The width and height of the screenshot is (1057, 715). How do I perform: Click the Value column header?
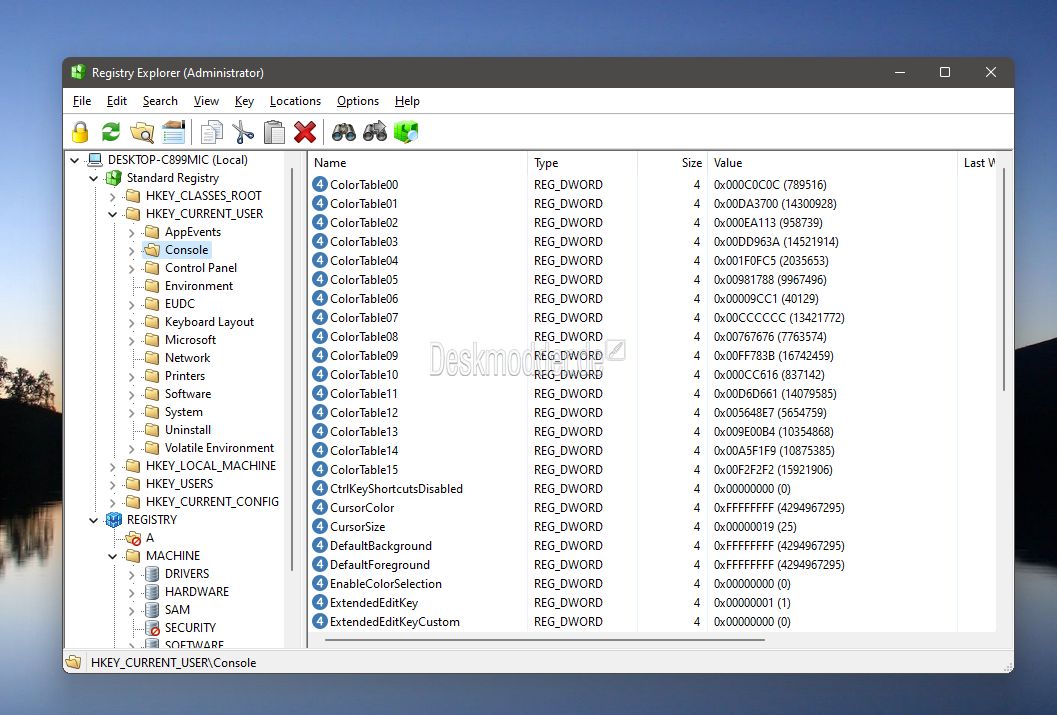832,163
